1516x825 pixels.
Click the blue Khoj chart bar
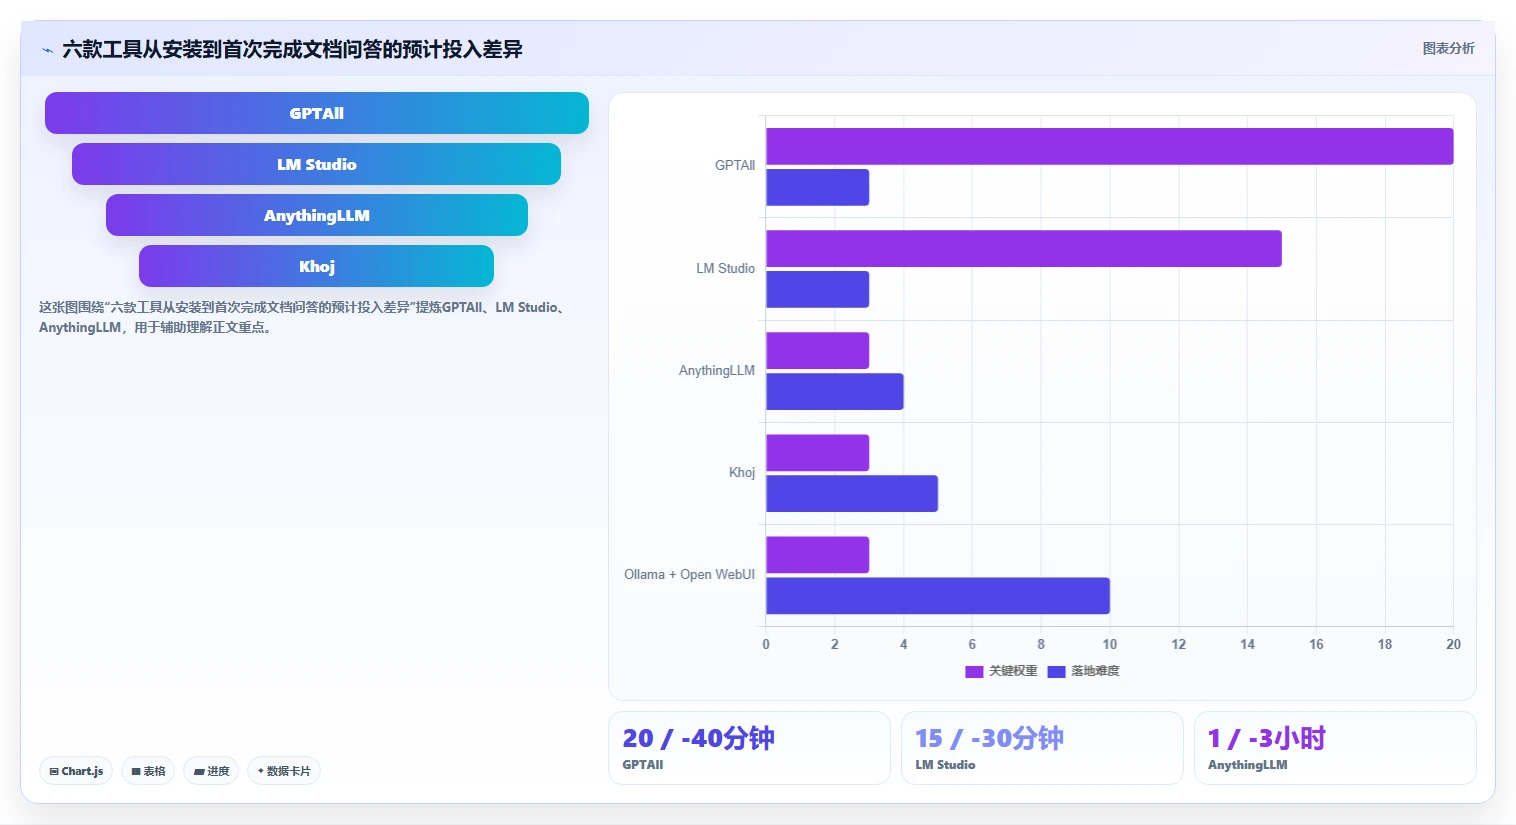pos(851,493)
